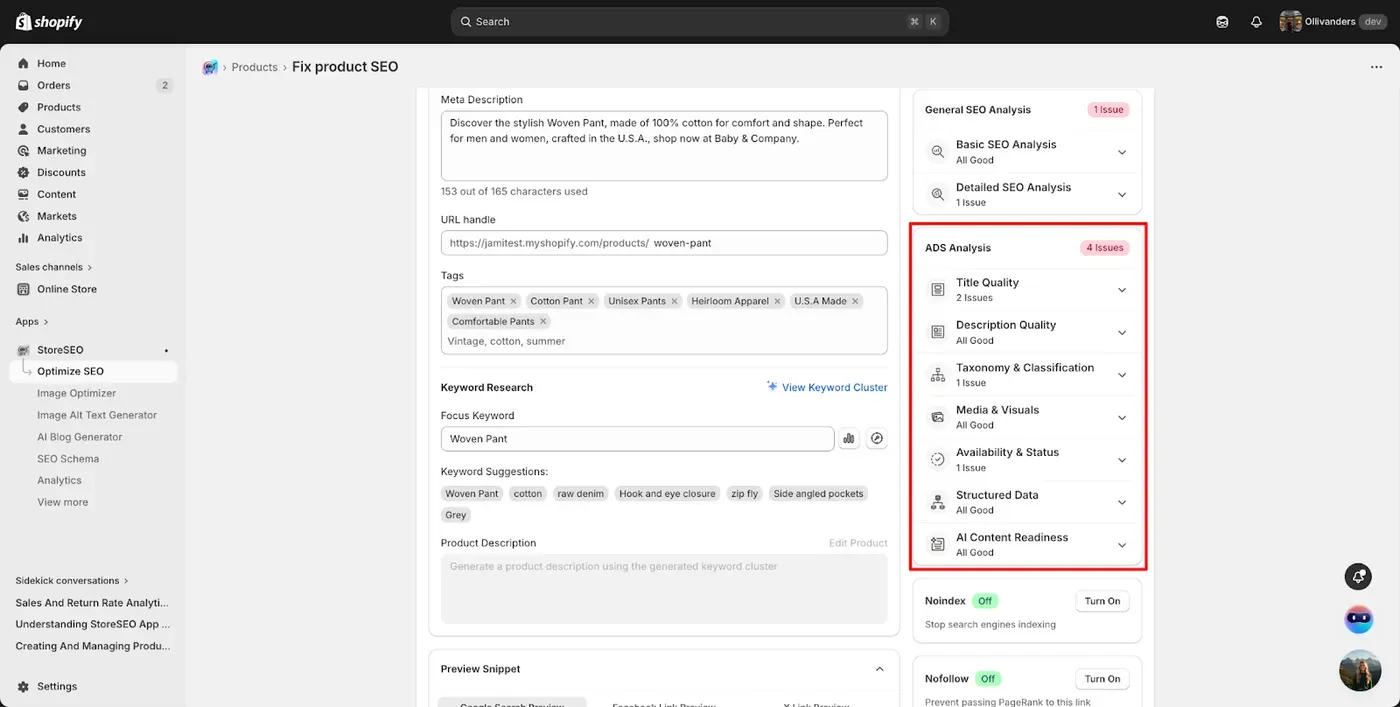
Task: Expand the Title Quality section
Action: 1028,290
